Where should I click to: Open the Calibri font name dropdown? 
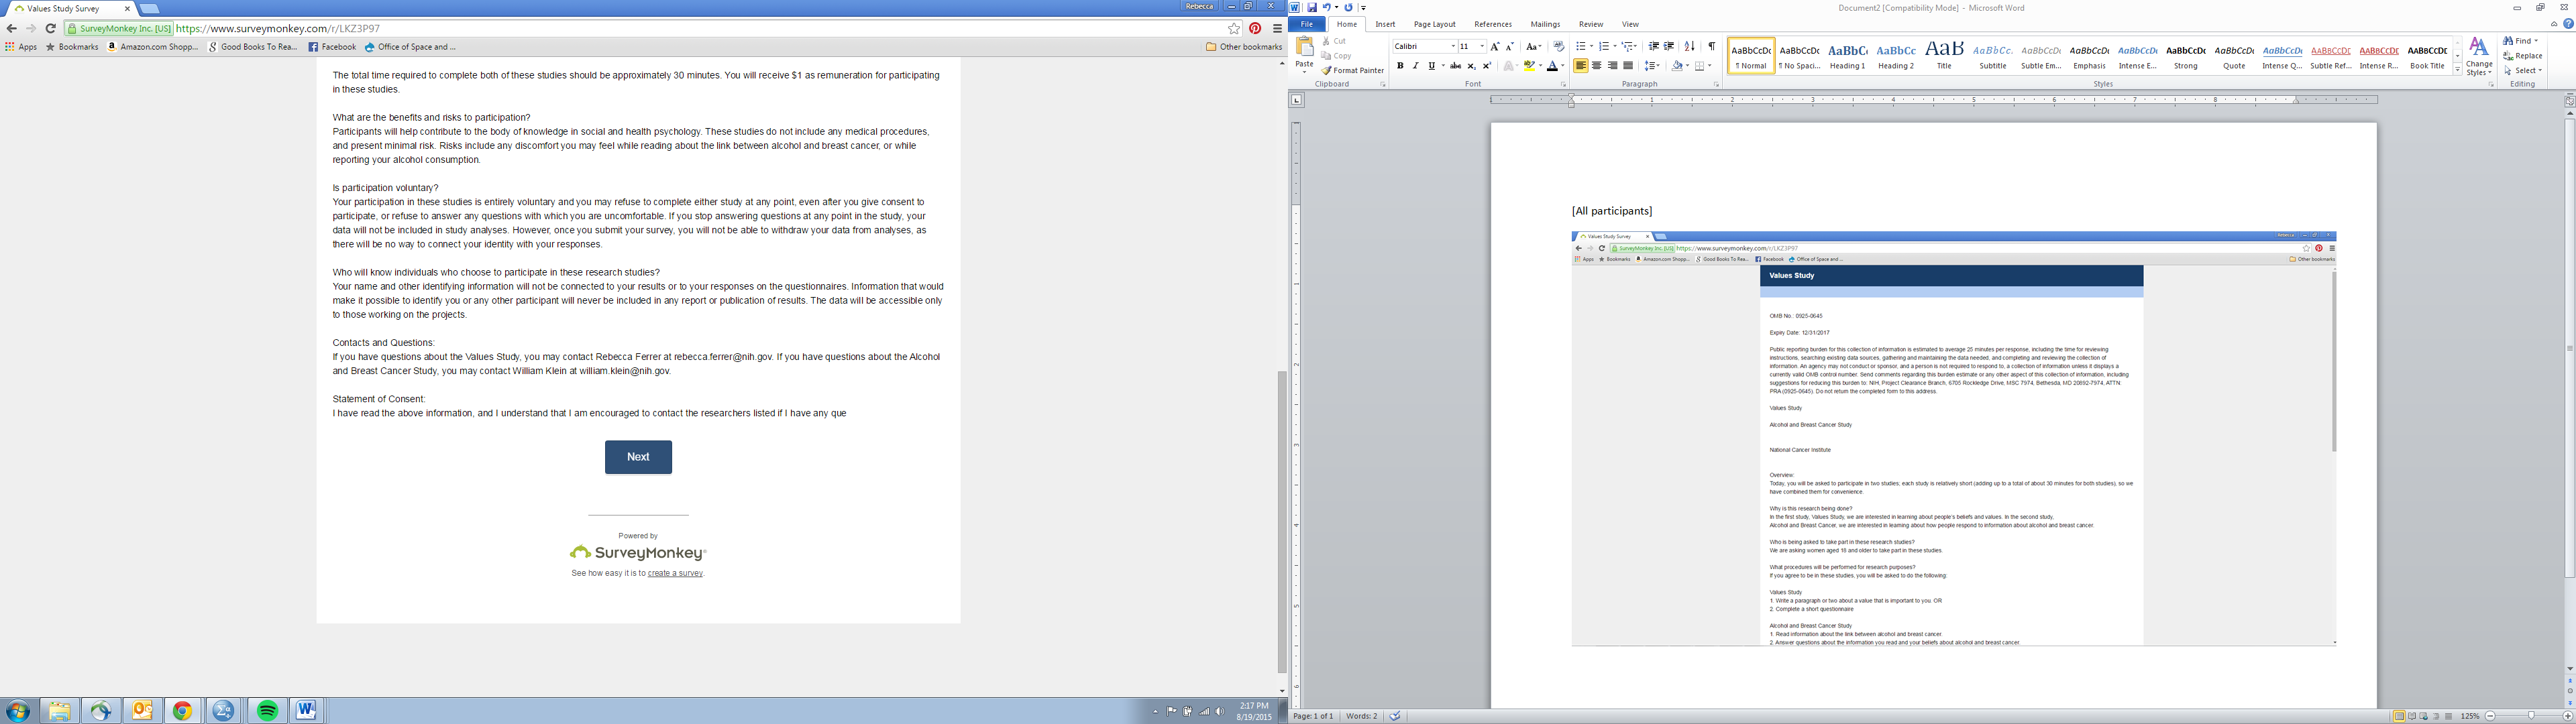tap(1453, 47)
